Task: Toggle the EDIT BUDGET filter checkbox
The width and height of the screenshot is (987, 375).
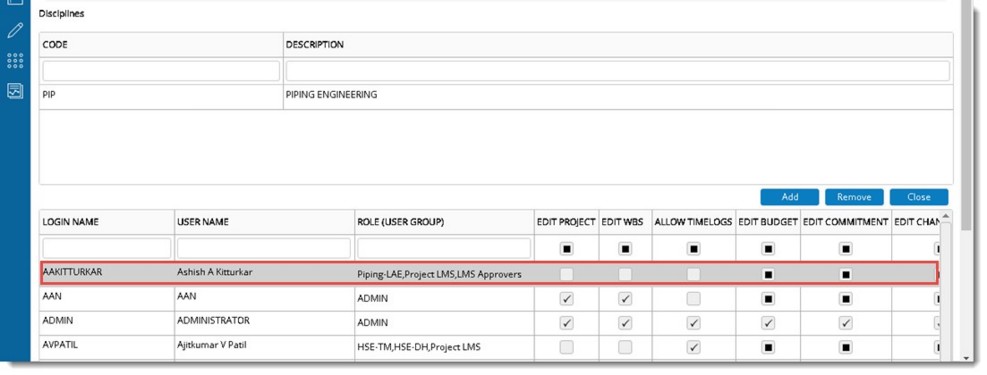Action: click(x=768, y=249)
